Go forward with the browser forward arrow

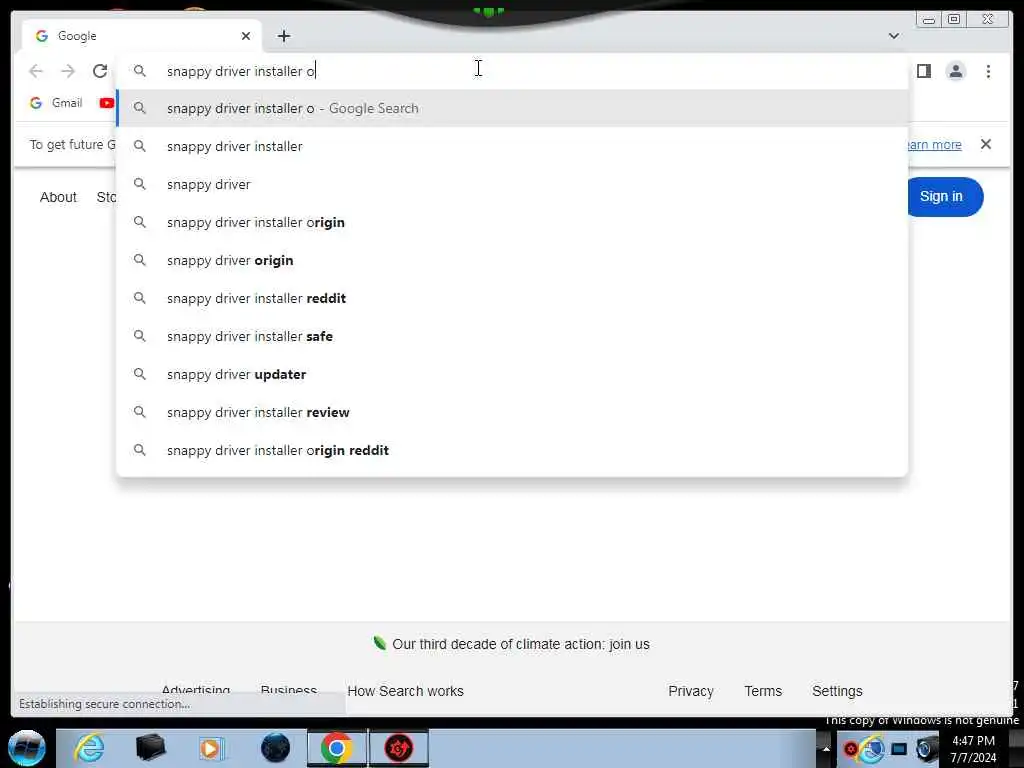point(67,71)
